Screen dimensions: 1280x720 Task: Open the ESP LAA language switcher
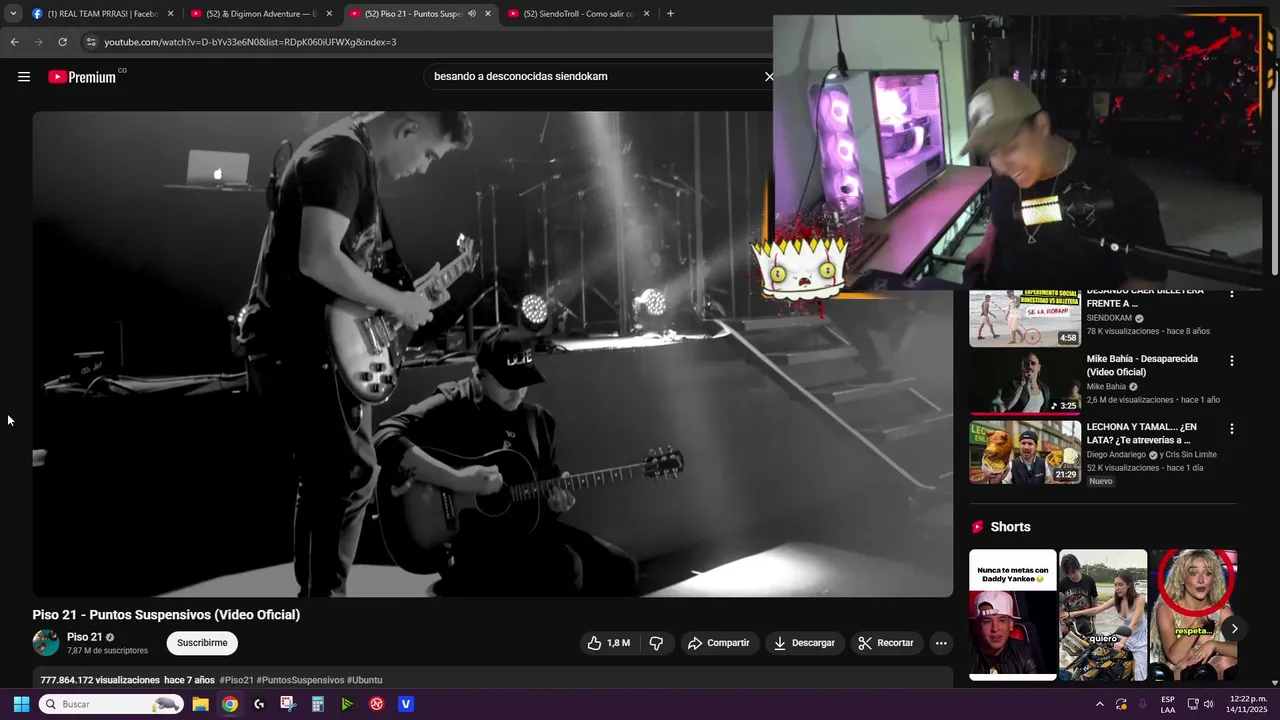click(1168, 704)
